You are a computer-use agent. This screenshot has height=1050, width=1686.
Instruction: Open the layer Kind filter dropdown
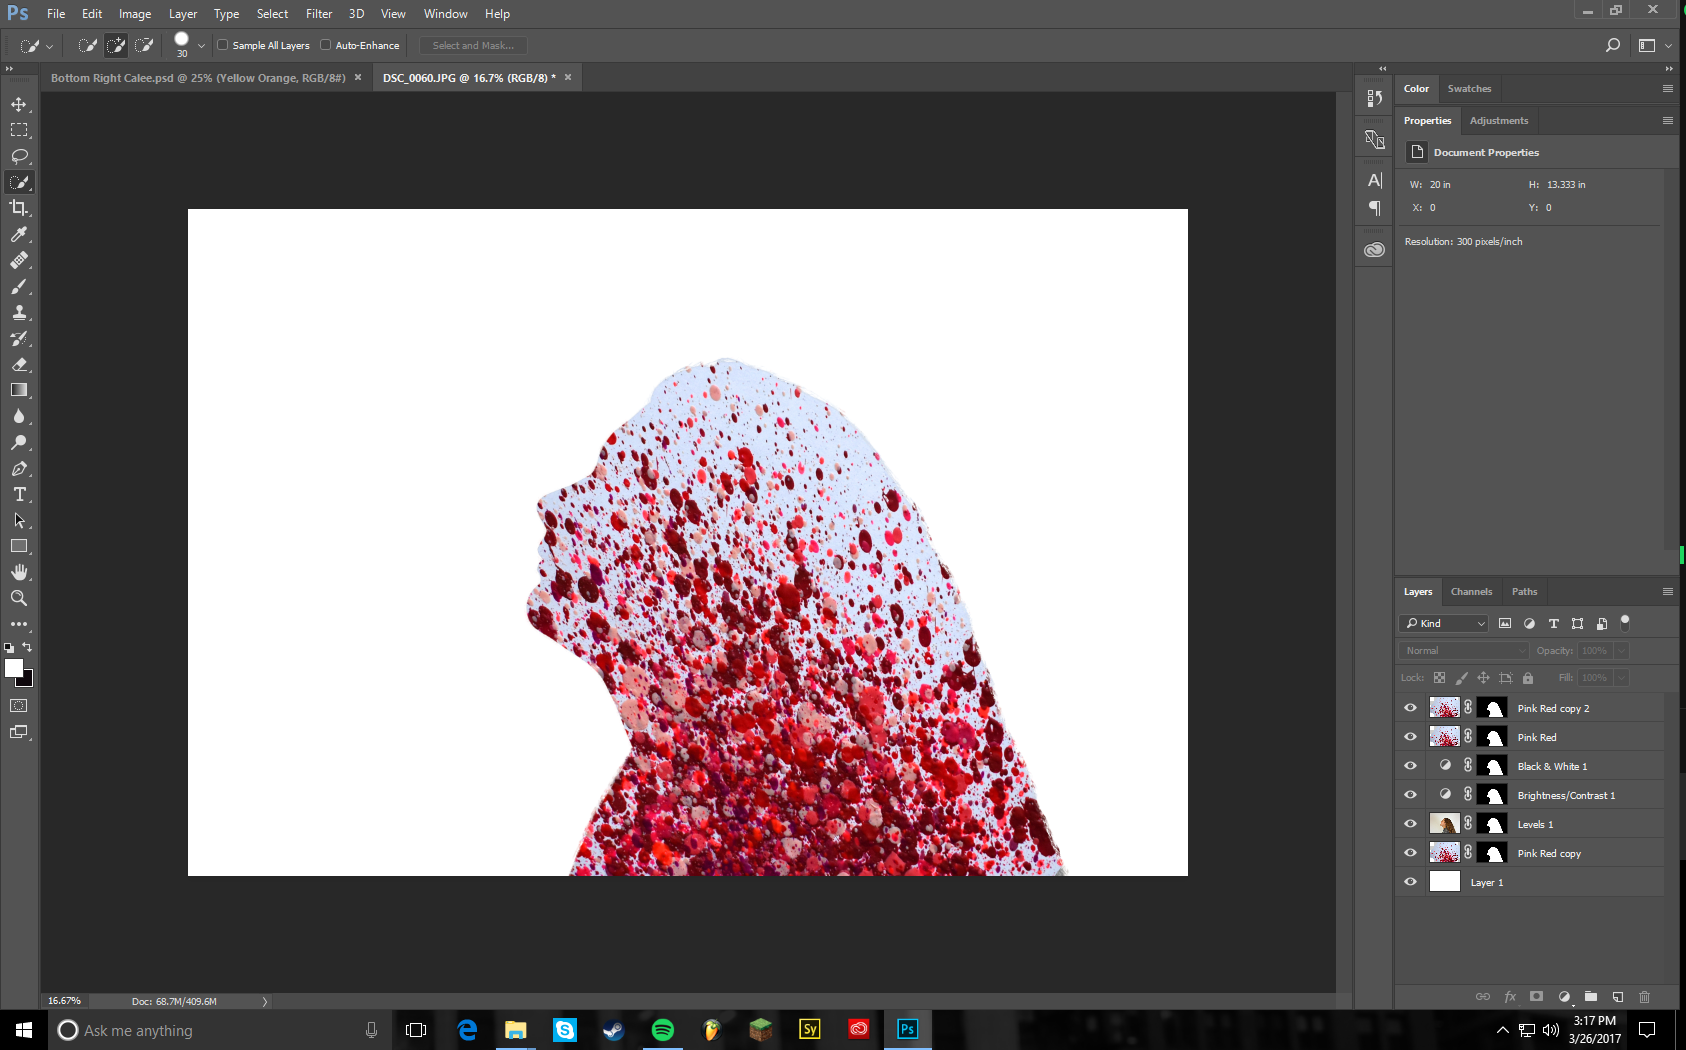tap(1444, 623)
